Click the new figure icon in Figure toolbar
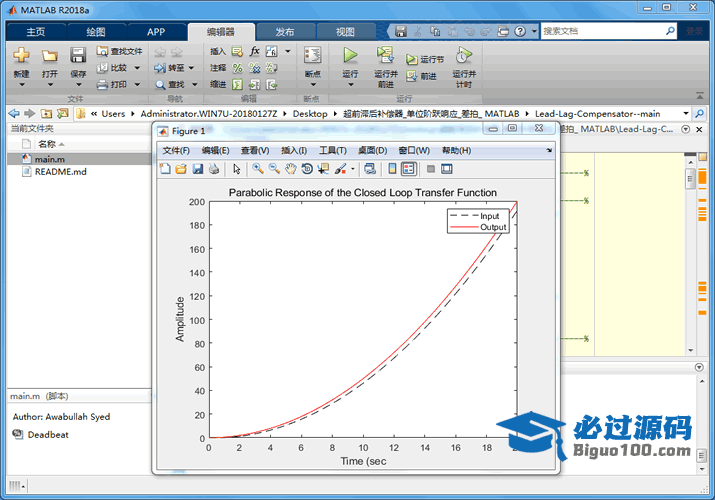The width and height of the screenshot is (715, 500). (x=165, y=169)
